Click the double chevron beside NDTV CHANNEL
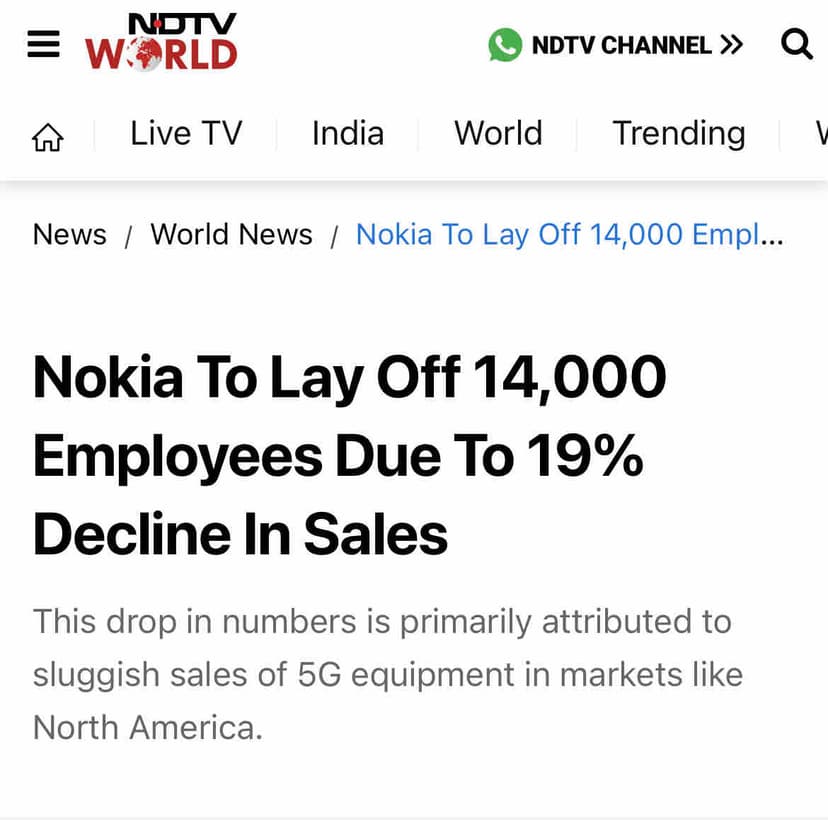 tap(731, 45)
